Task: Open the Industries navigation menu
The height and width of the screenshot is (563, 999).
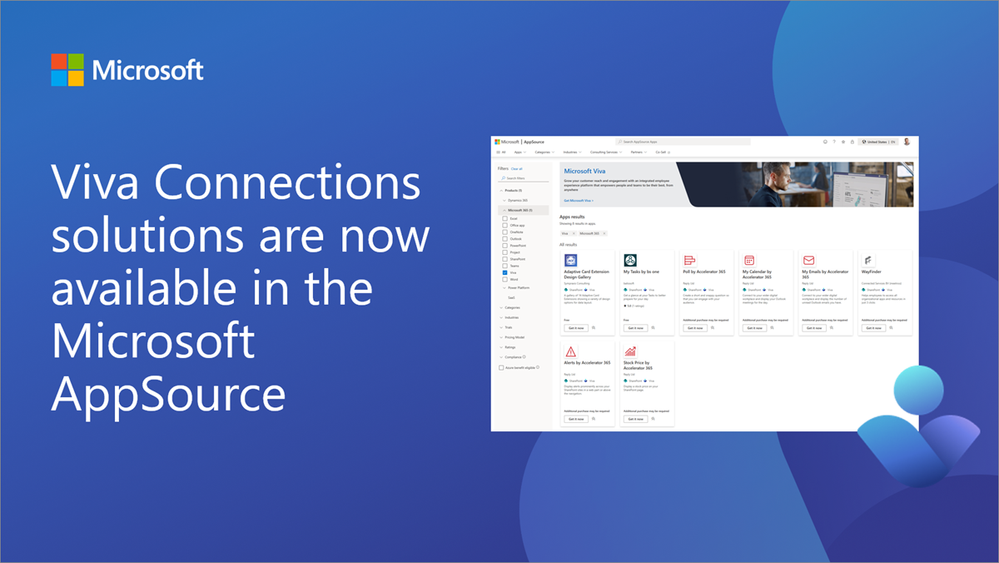Action: (x=572, y=152)
